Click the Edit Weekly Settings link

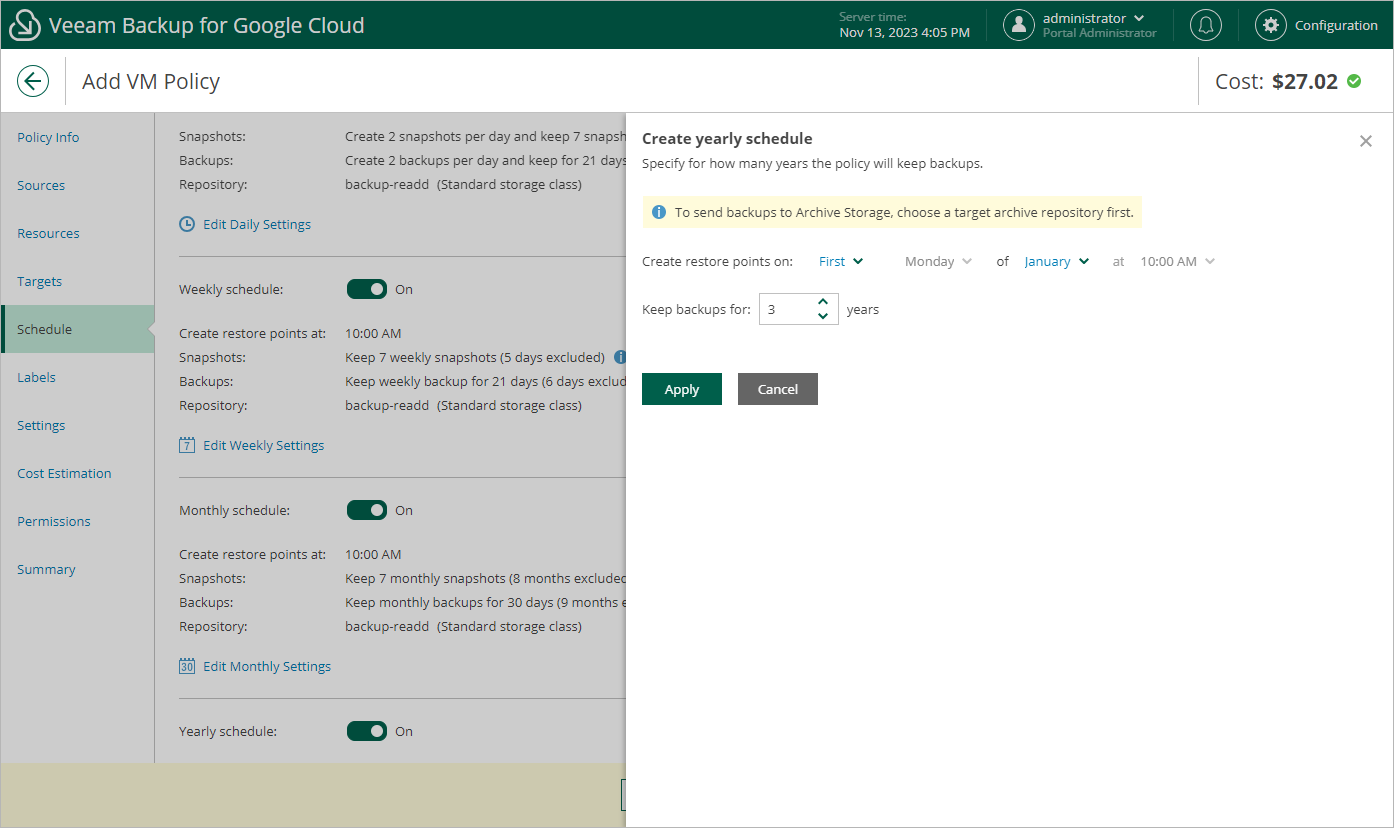pyautogui.click(x=263, y=445)
